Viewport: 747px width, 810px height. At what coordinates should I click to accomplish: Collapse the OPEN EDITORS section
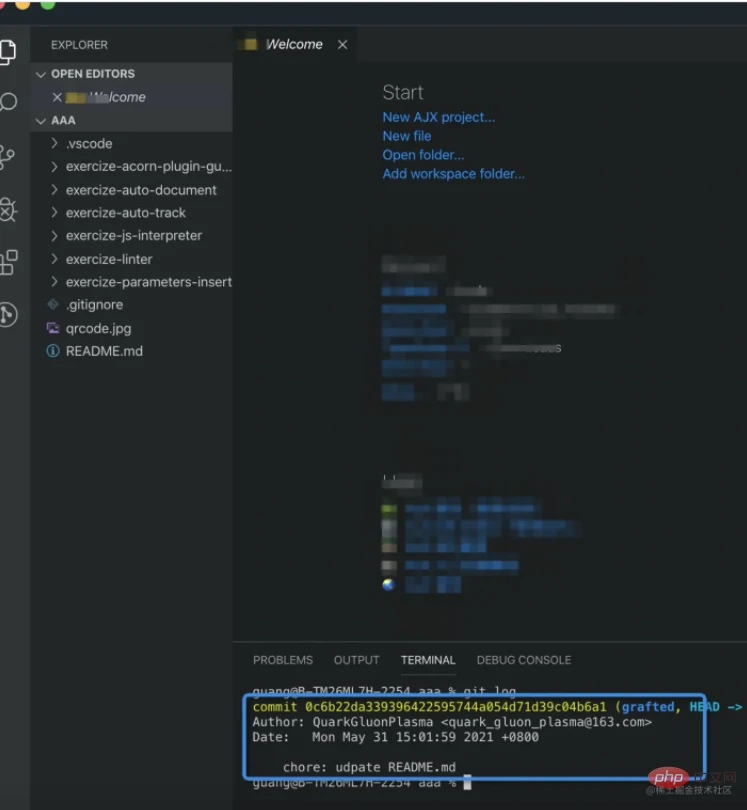[x=41, y=74]
